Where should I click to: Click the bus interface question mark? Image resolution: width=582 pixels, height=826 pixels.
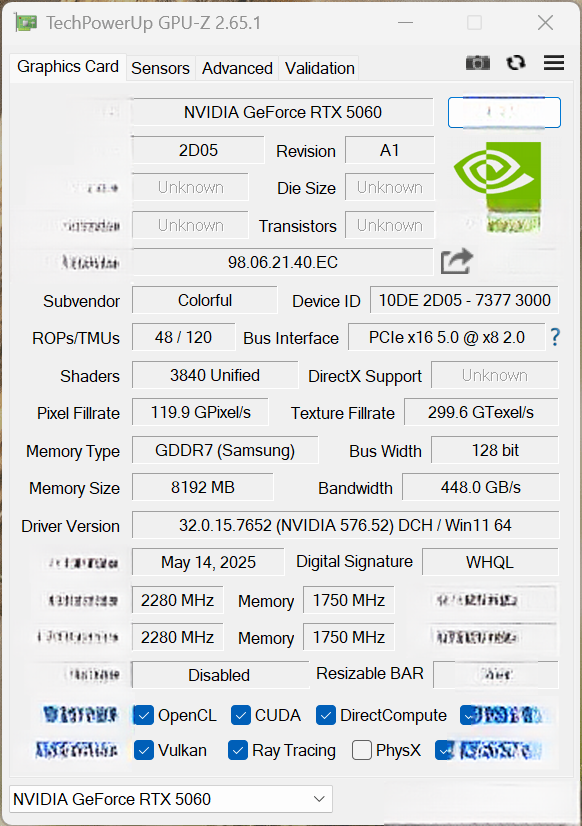pyautogui.click(x=555, y=337)
